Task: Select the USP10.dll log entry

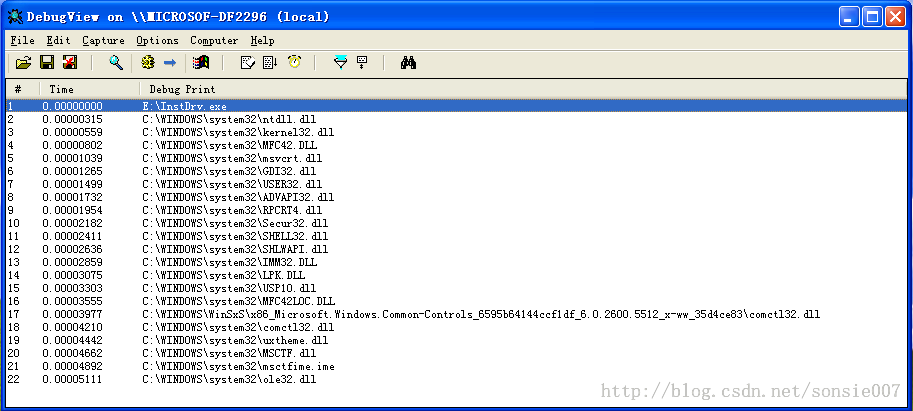Action: (x=456, y=288)
